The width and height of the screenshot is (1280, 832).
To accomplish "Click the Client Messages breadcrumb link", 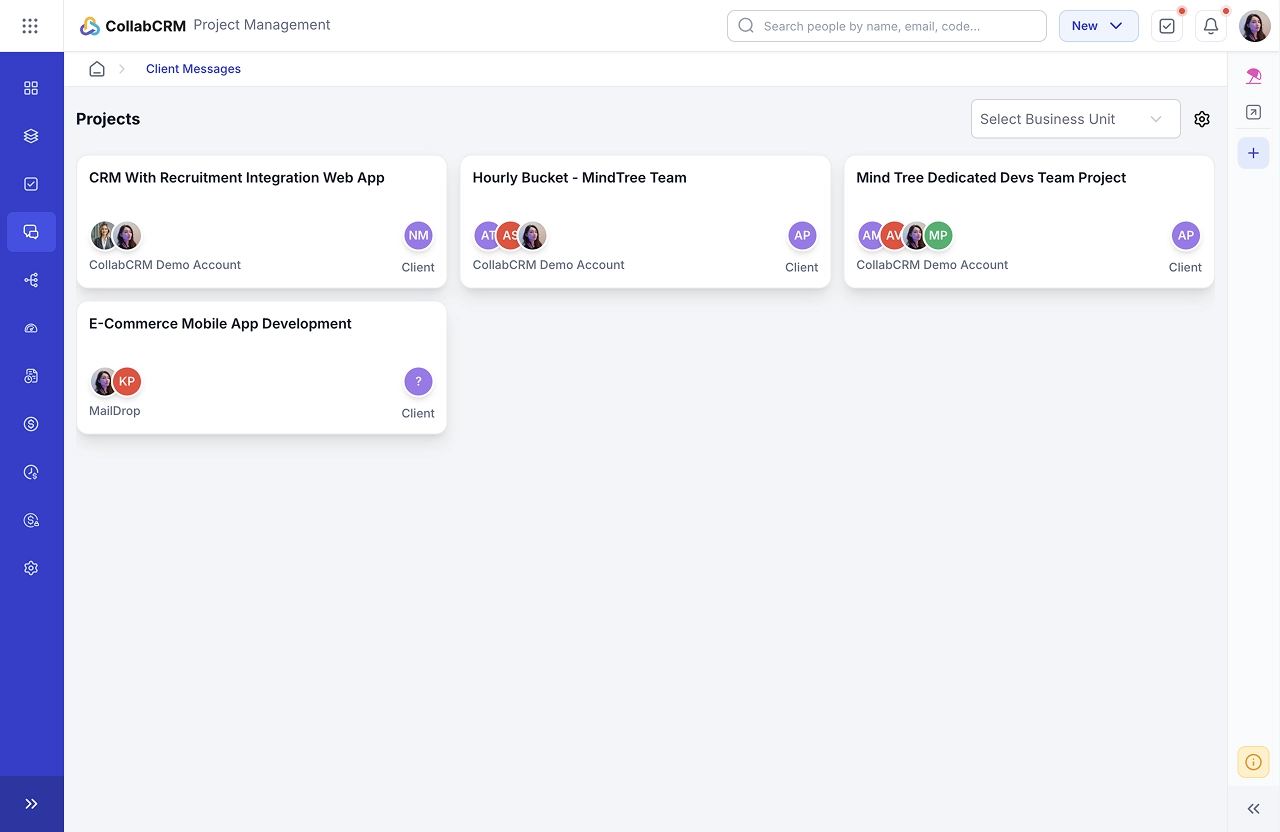I will click(193, 69).
